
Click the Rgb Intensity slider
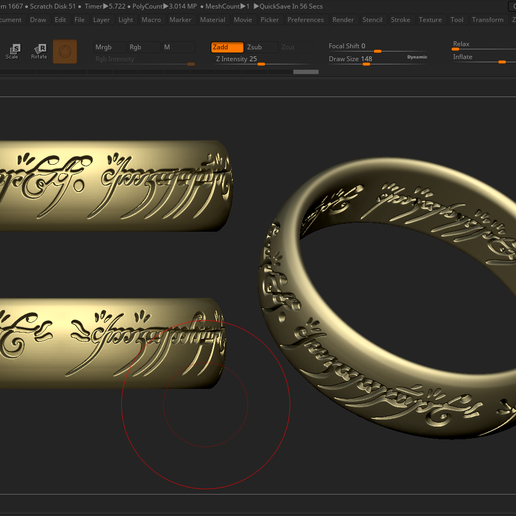click(x=144, y=60)
